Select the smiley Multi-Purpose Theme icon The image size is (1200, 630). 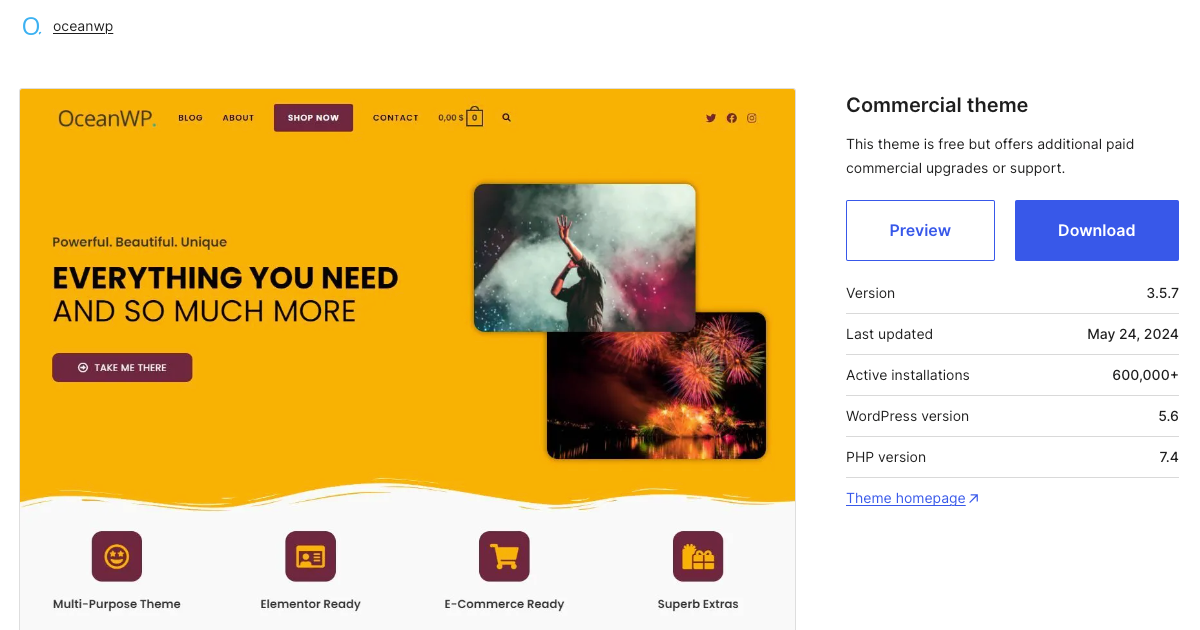[x=117, y=556]
